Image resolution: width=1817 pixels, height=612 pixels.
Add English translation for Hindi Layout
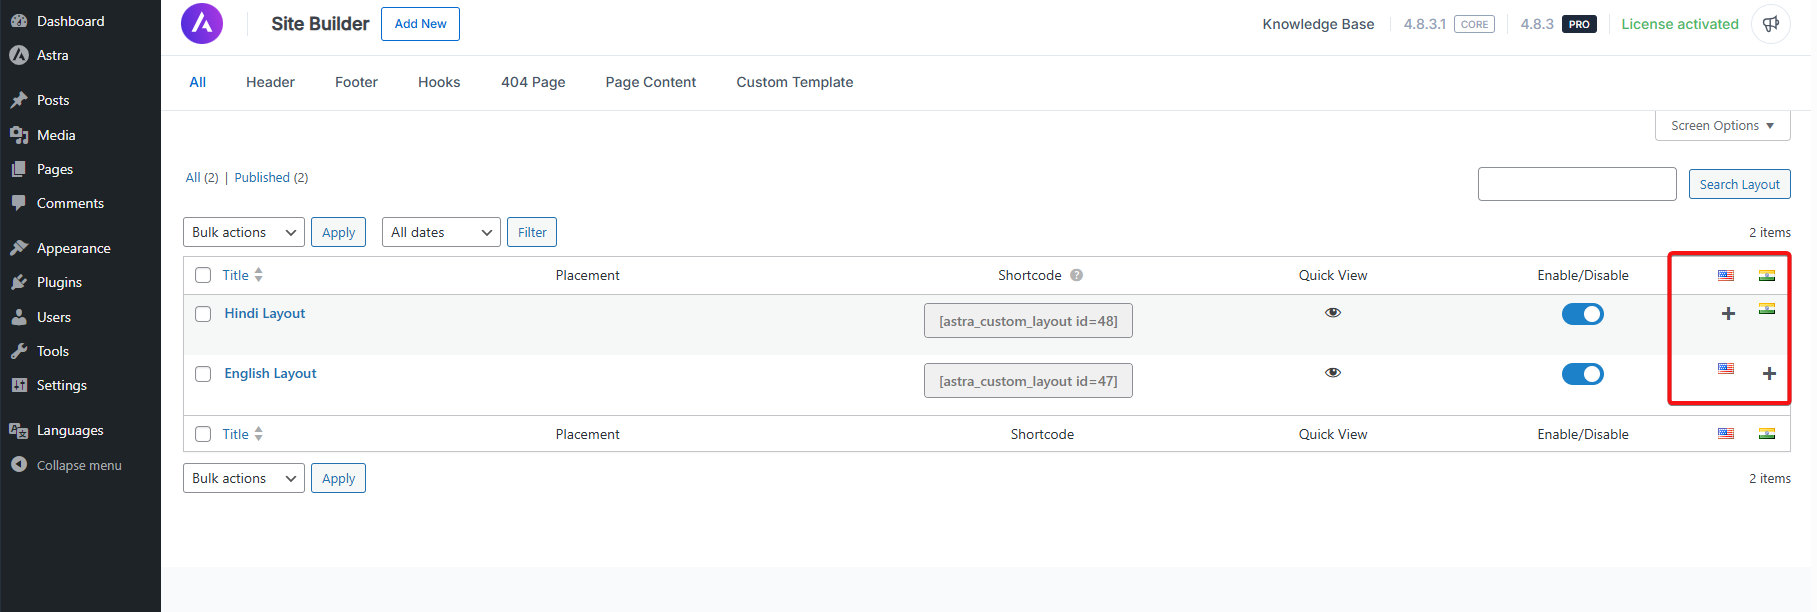[x=1727, y=314]
